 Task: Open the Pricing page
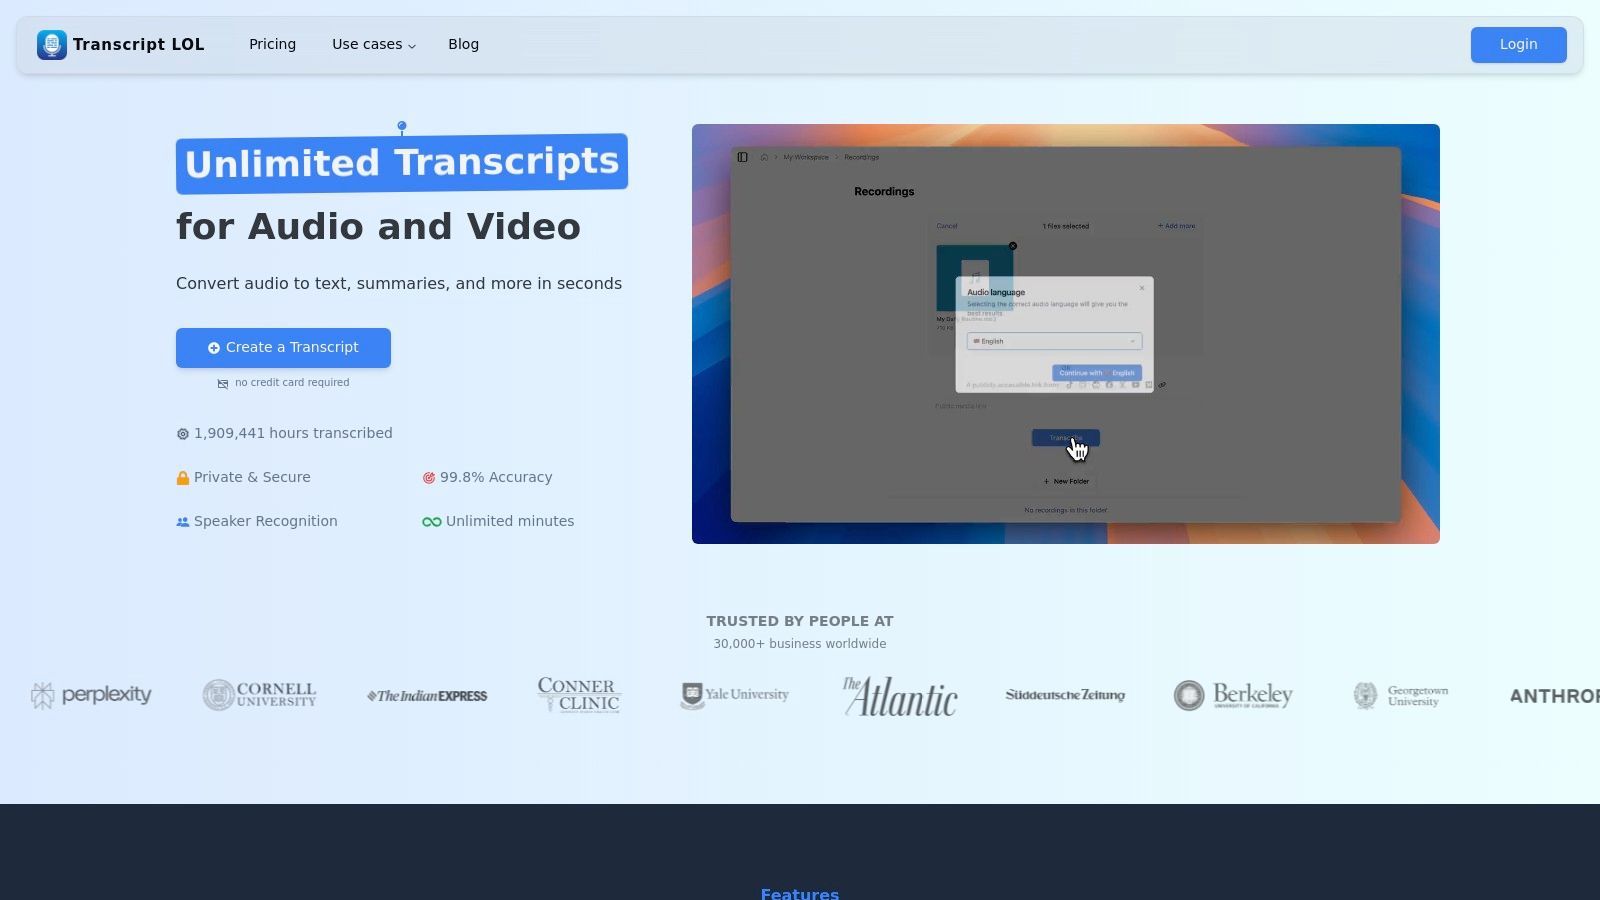(x=272, y=45)
